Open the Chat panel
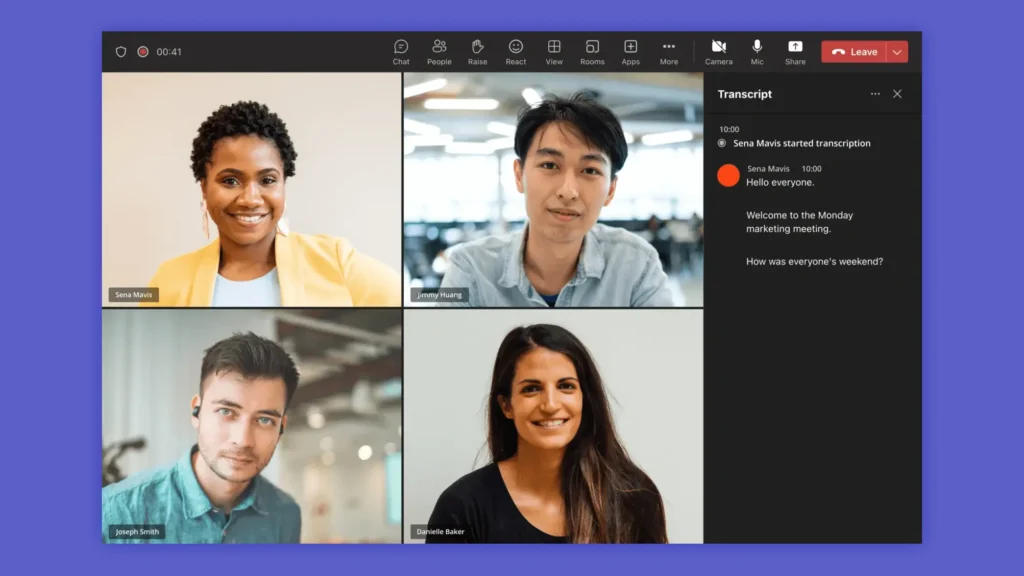Viewport: 1024px width, 576px height. [401, 51]
